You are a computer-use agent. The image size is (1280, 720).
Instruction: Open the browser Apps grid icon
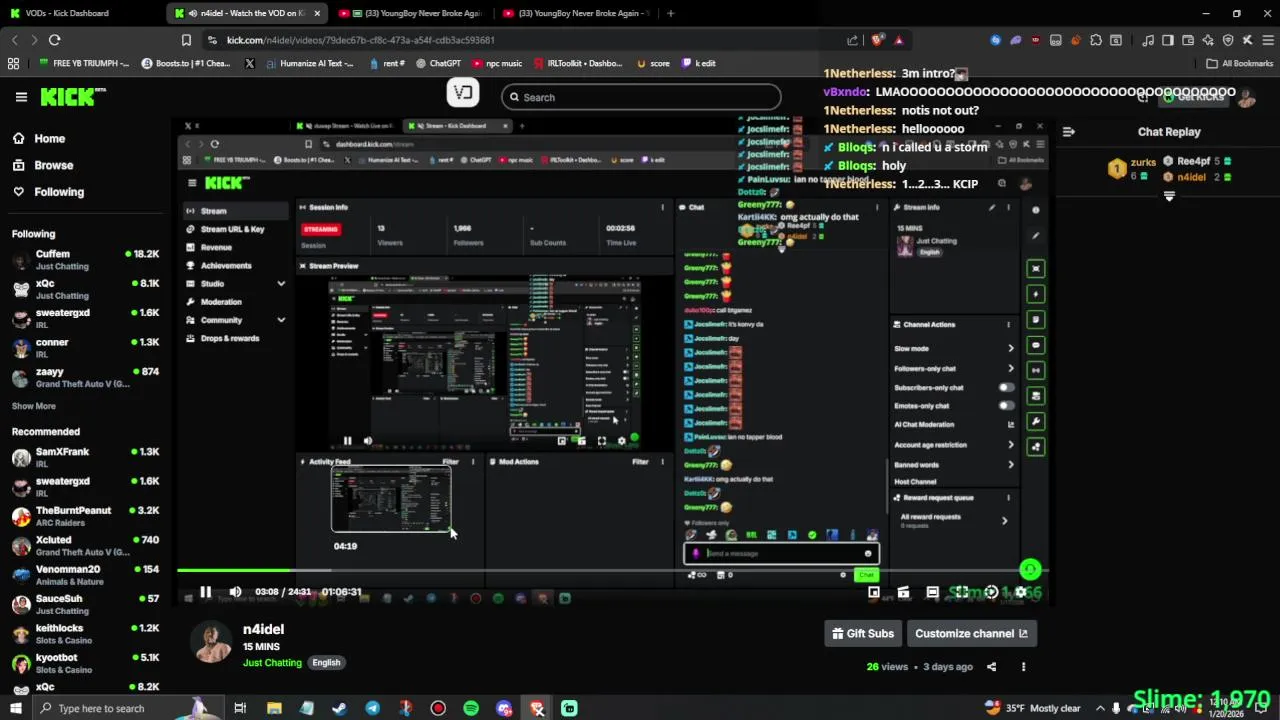click(x=13, y=63)
